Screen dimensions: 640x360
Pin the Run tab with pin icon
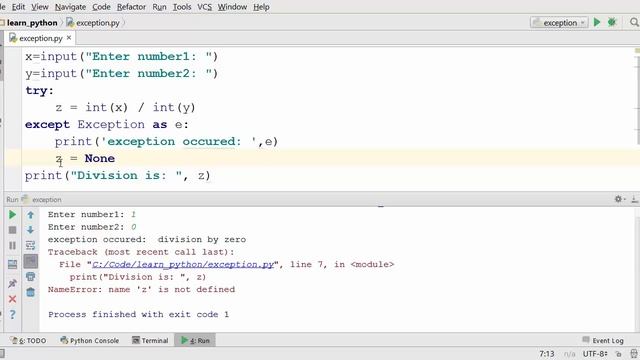12,283
